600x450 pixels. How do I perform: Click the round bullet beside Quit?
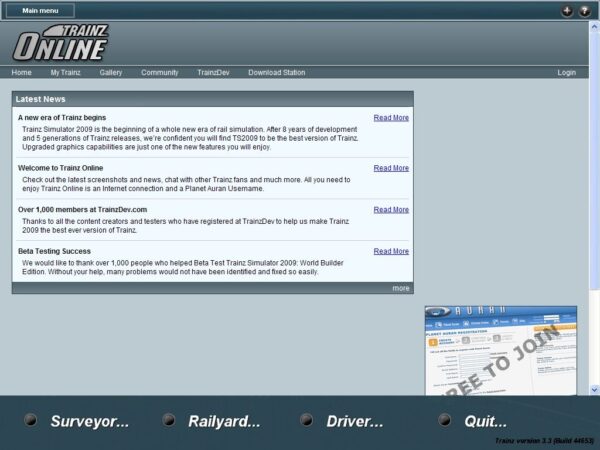pos(445,420)
